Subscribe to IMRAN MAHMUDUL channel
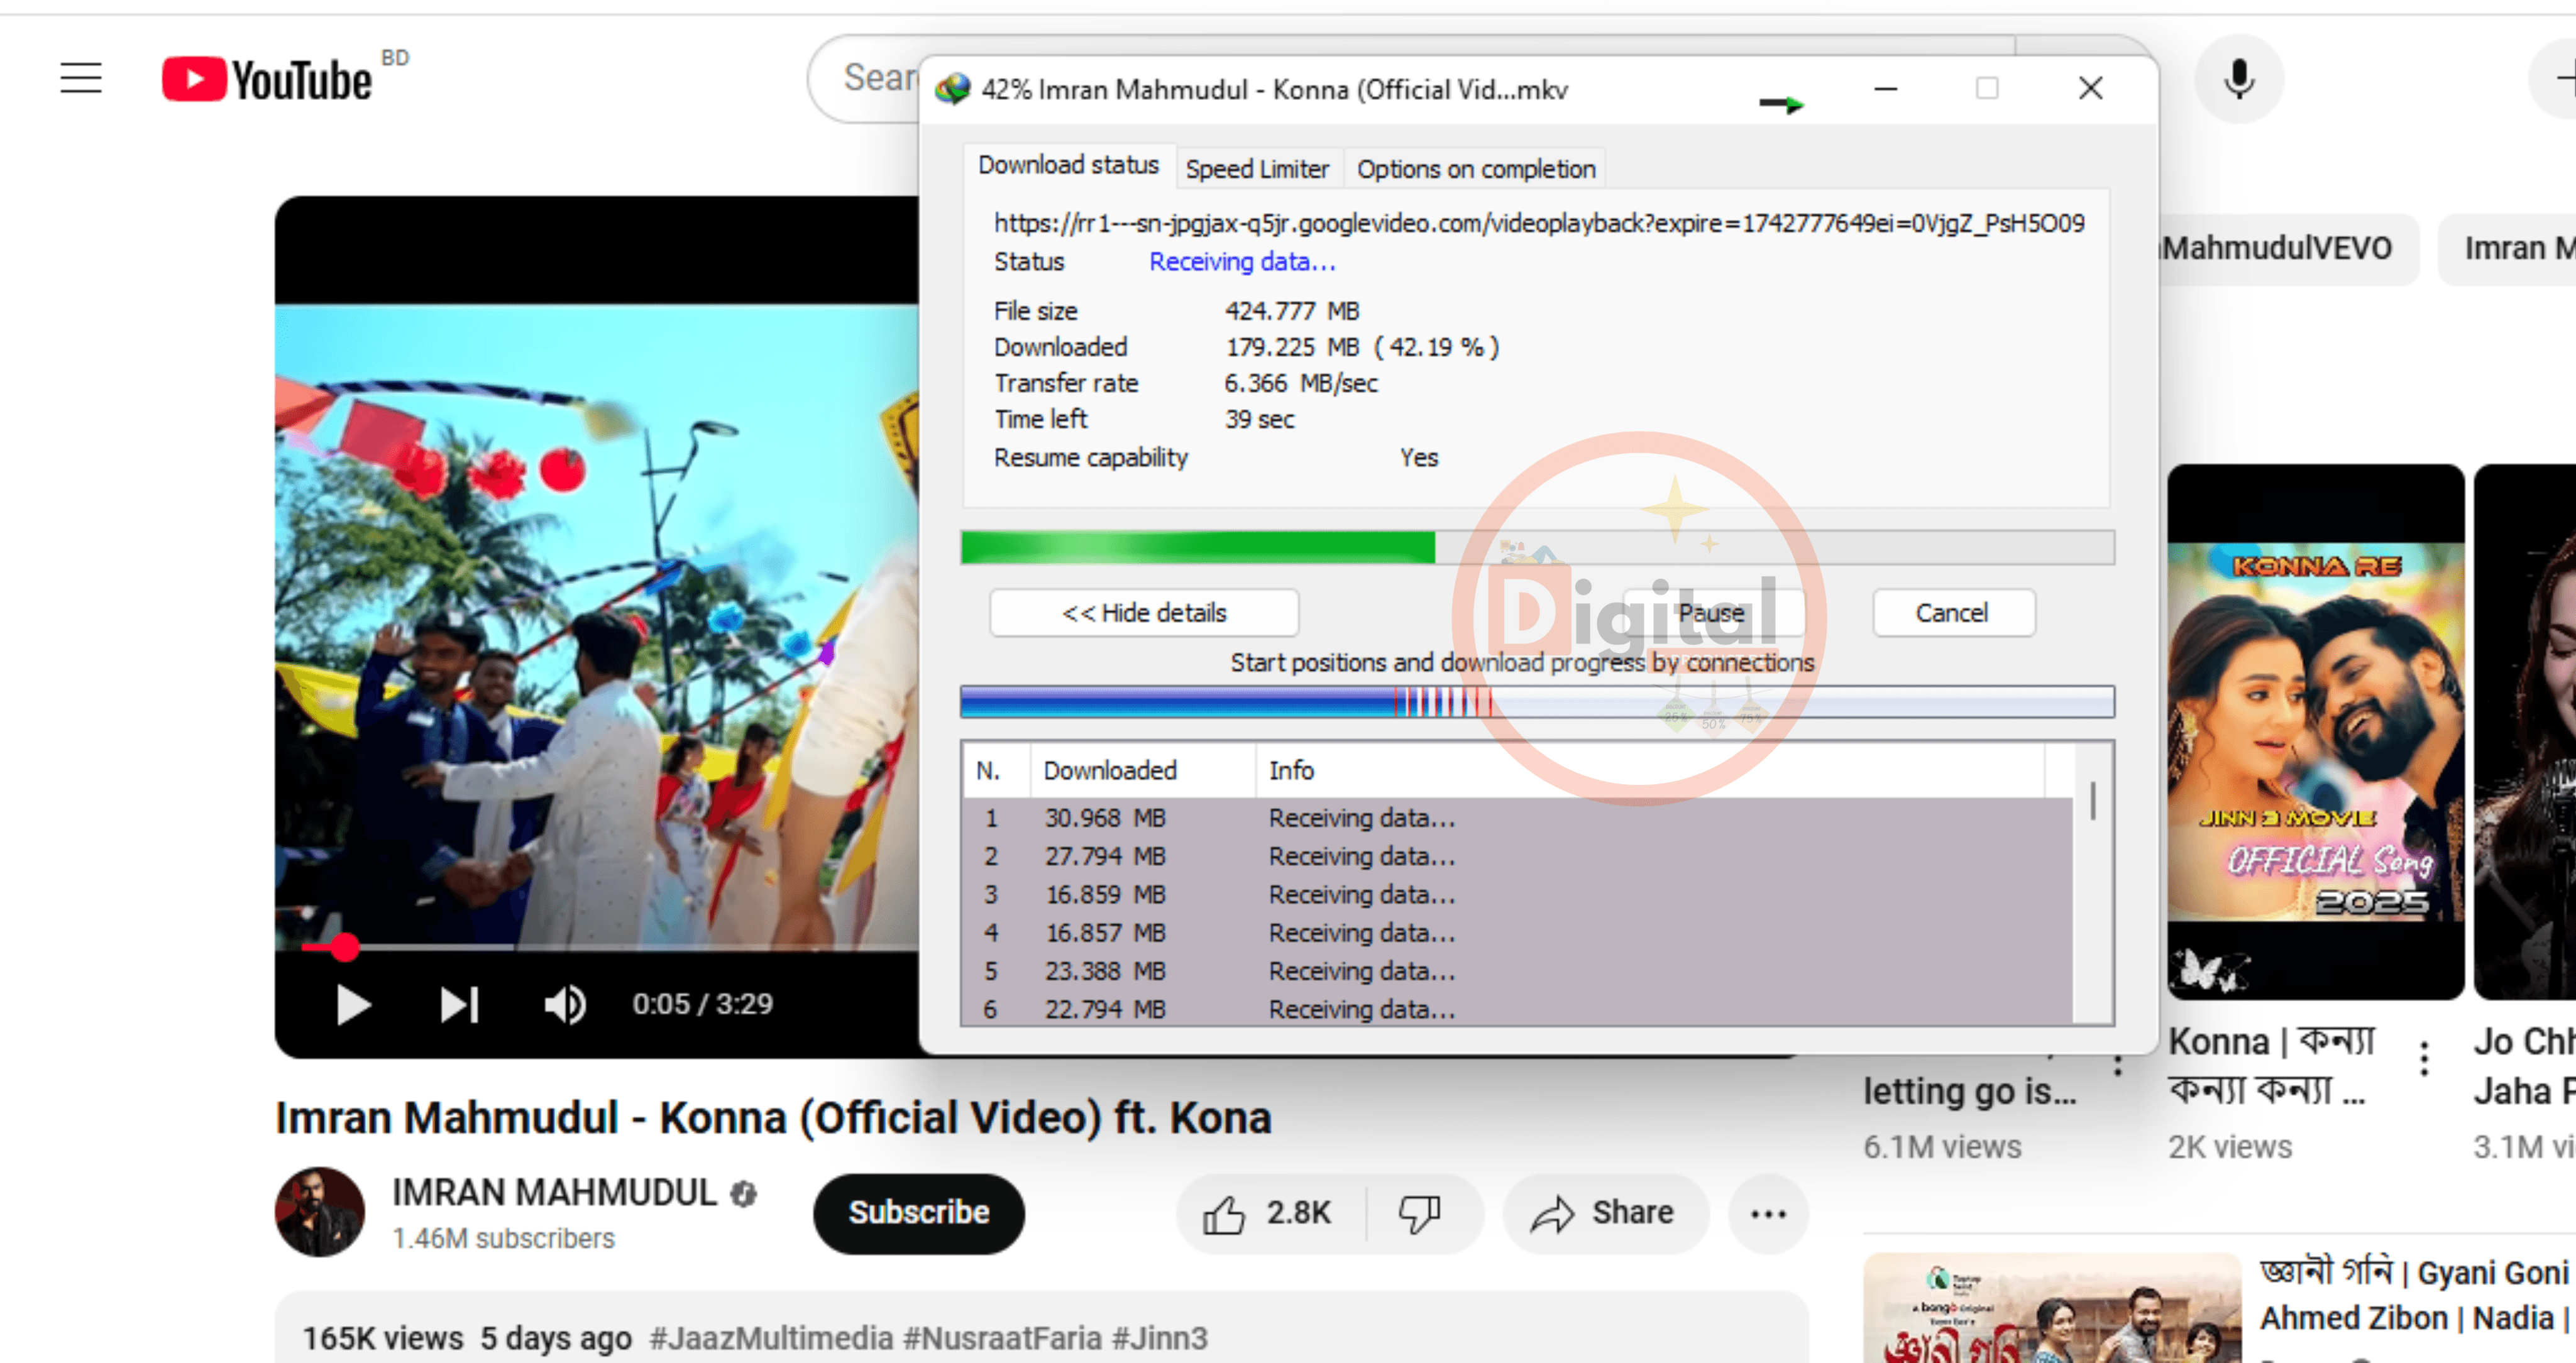The image size is (2576, 1363). 918,1213
